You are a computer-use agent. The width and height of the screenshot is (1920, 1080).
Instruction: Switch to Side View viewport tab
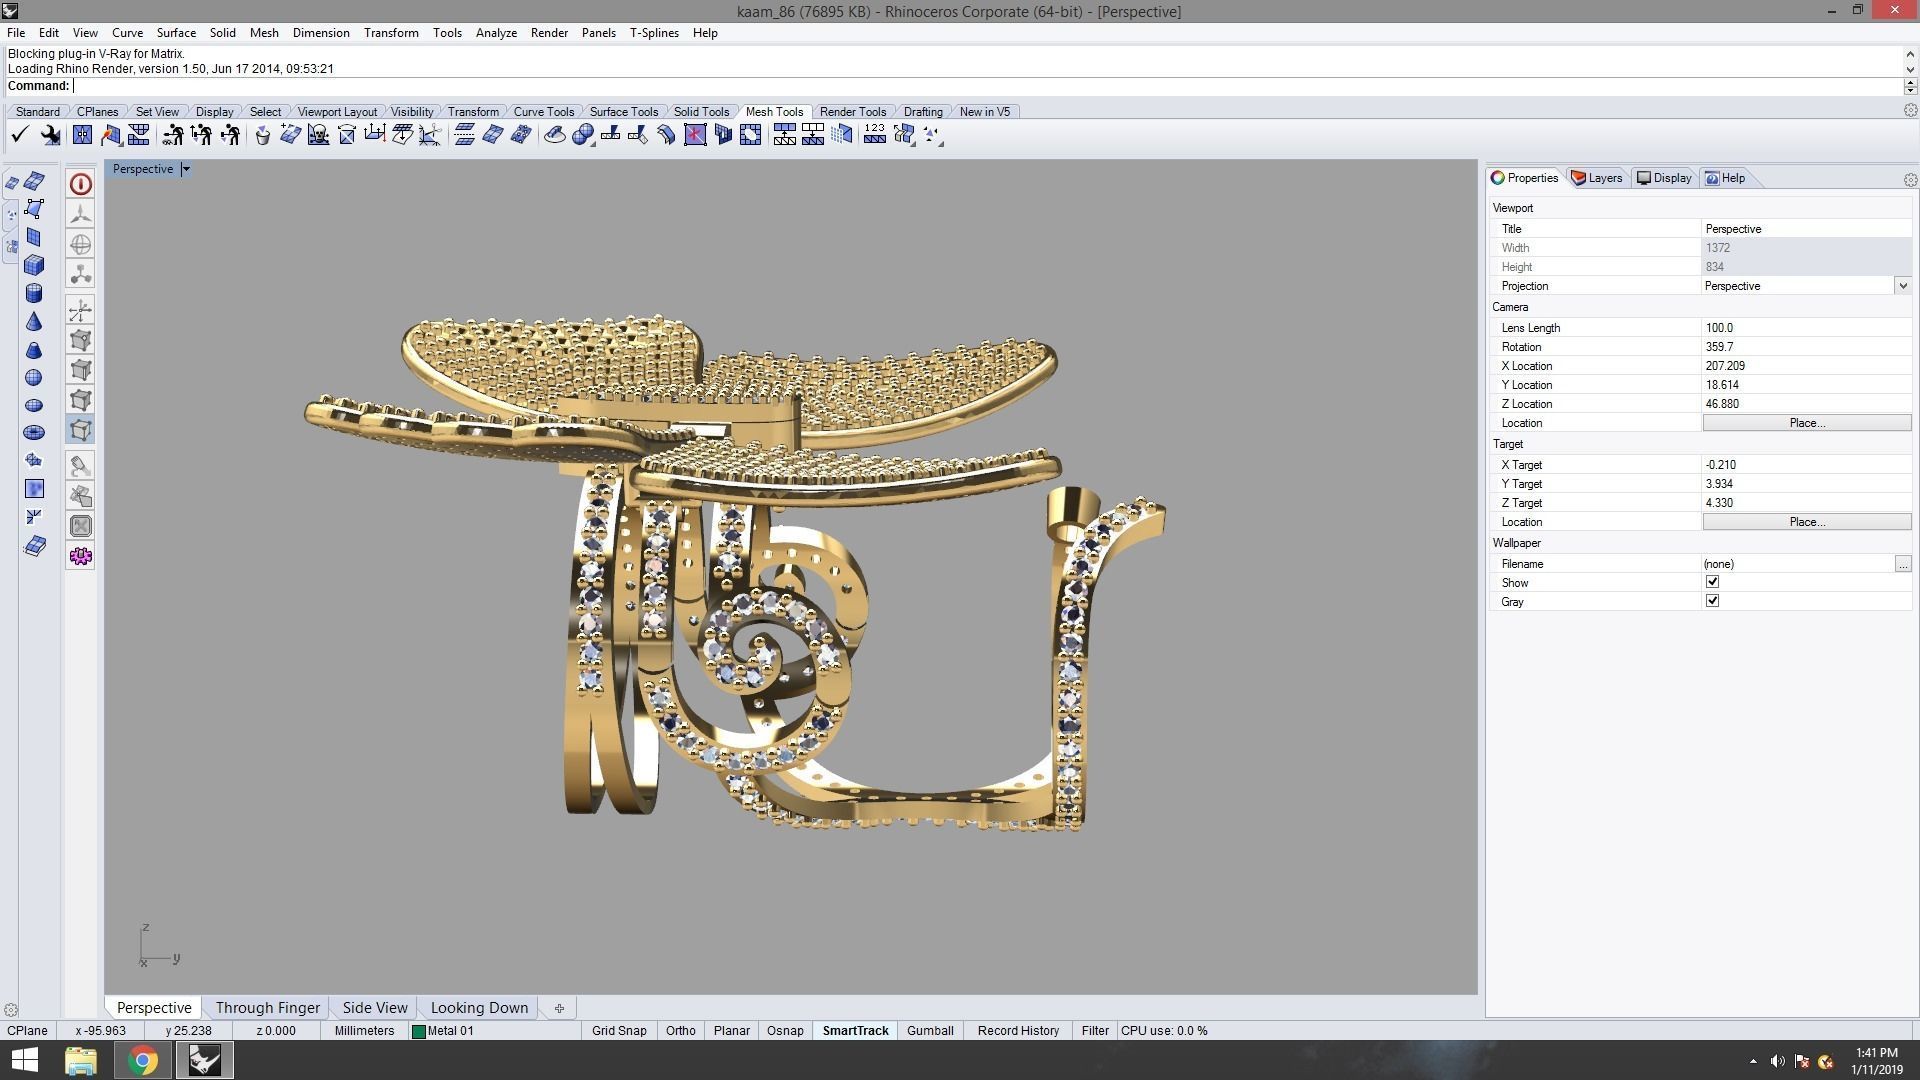(375, 1008)
